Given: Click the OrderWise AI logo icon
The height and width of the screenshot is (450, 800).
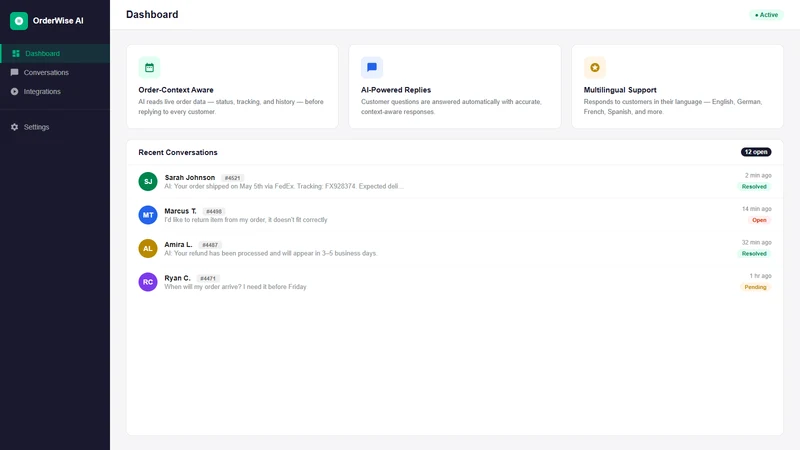Looking at the screenshot, I should (19, 21).
